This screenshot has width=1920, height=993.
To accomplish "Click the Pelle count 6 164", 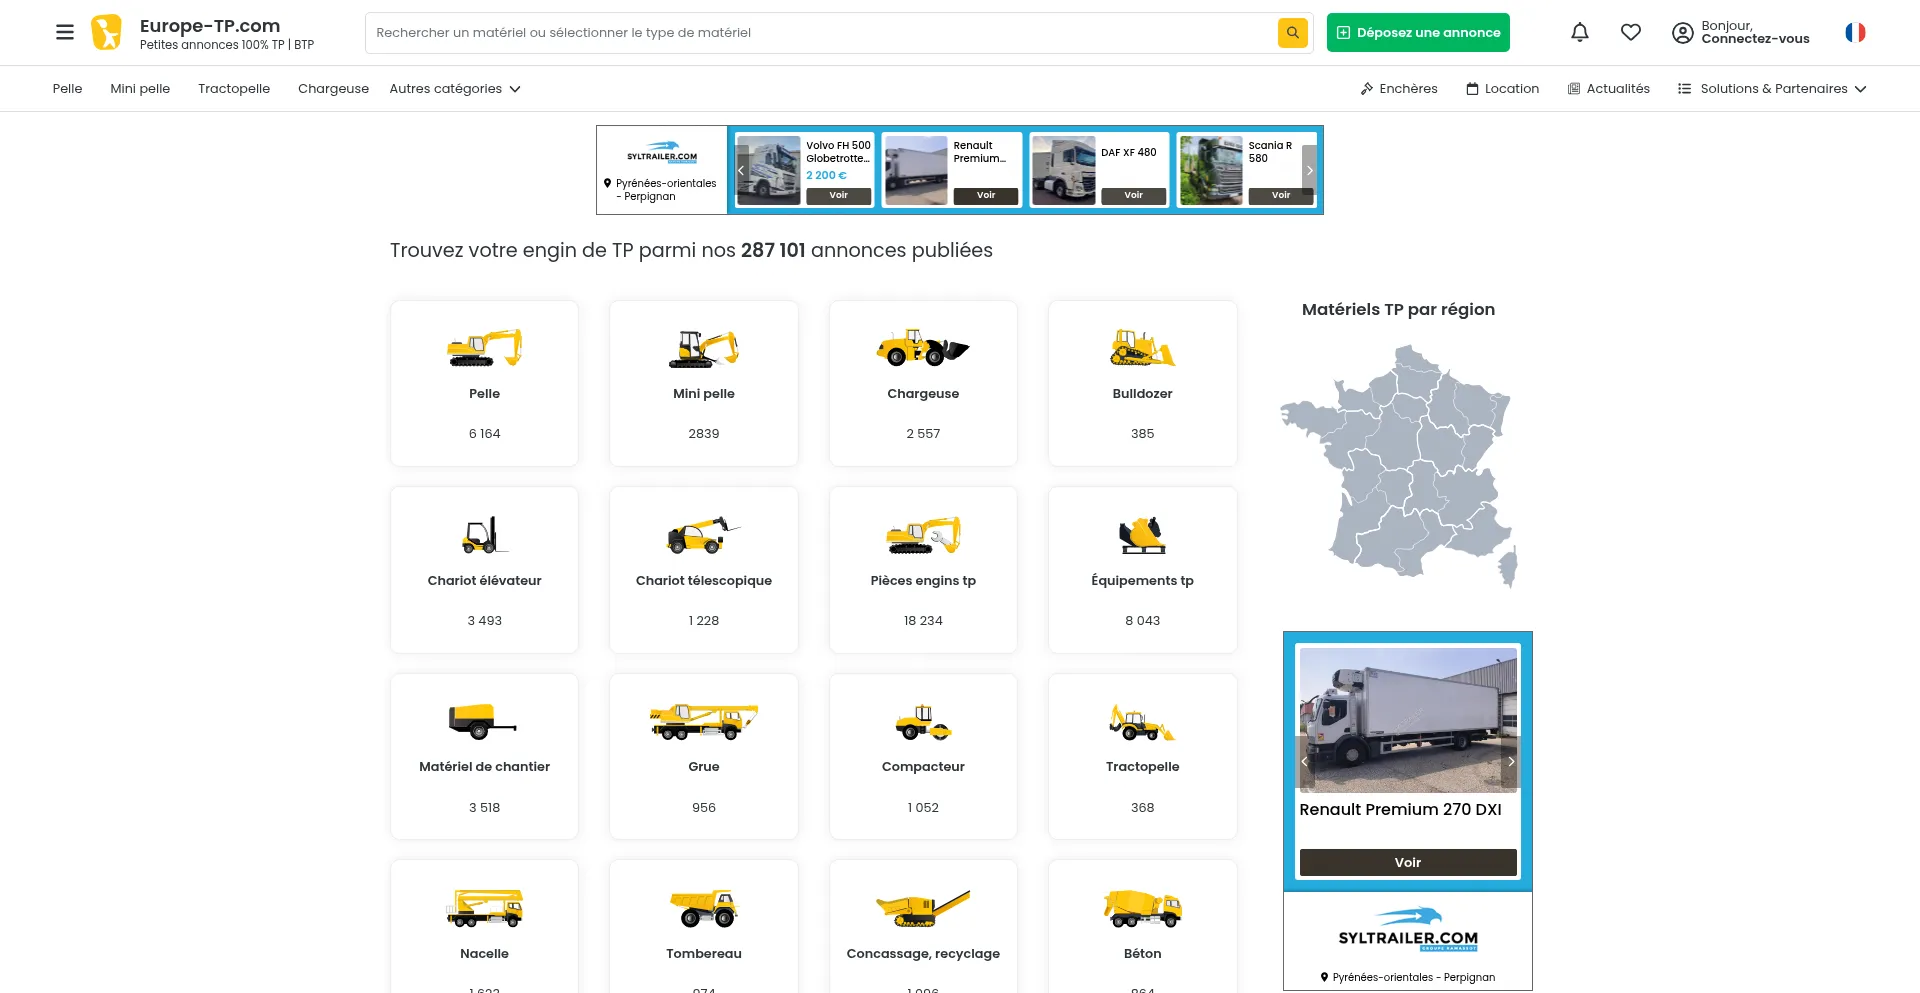I will [x=484, y=434].
